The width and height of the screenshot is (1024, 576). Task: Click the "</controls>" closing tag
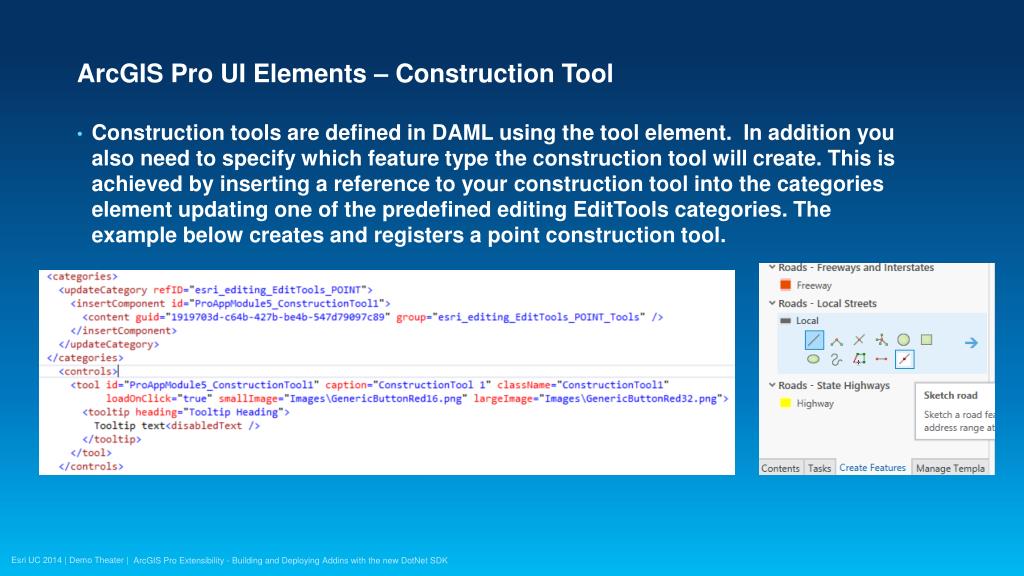[91, 466]
